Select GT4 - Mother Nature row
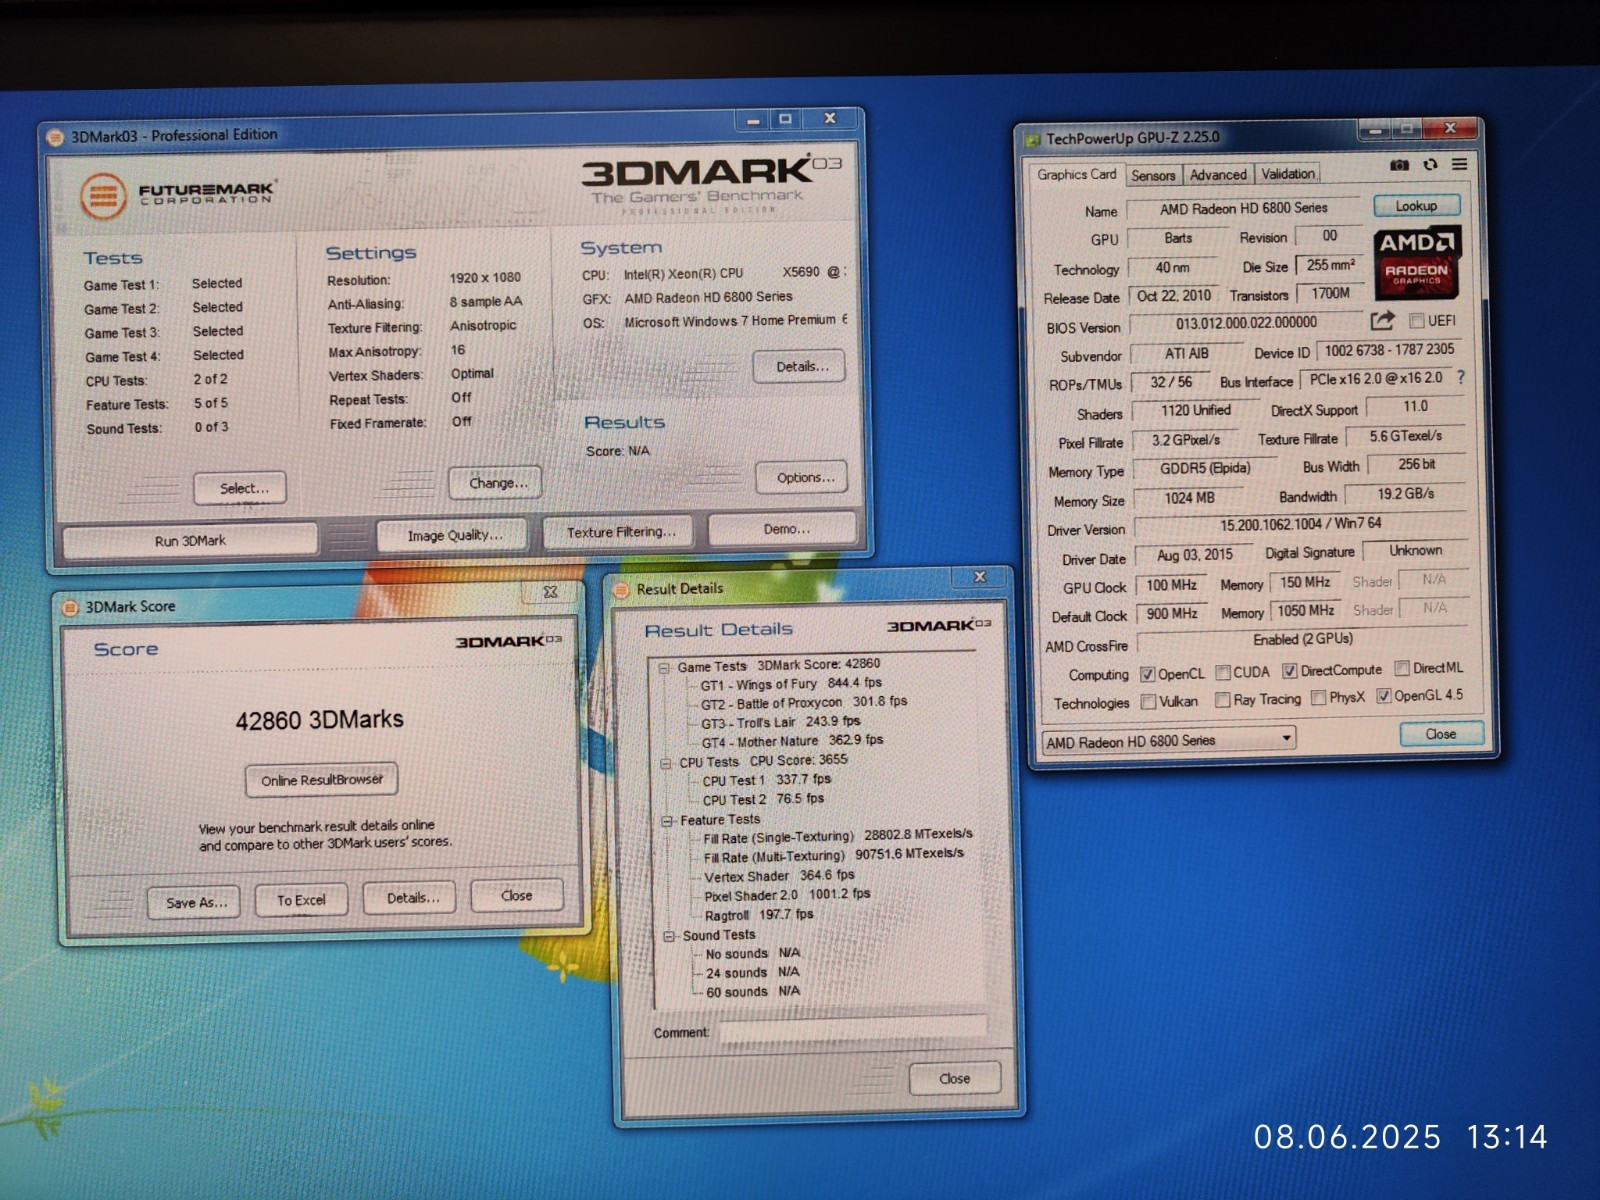 click(x=792, y=741)
